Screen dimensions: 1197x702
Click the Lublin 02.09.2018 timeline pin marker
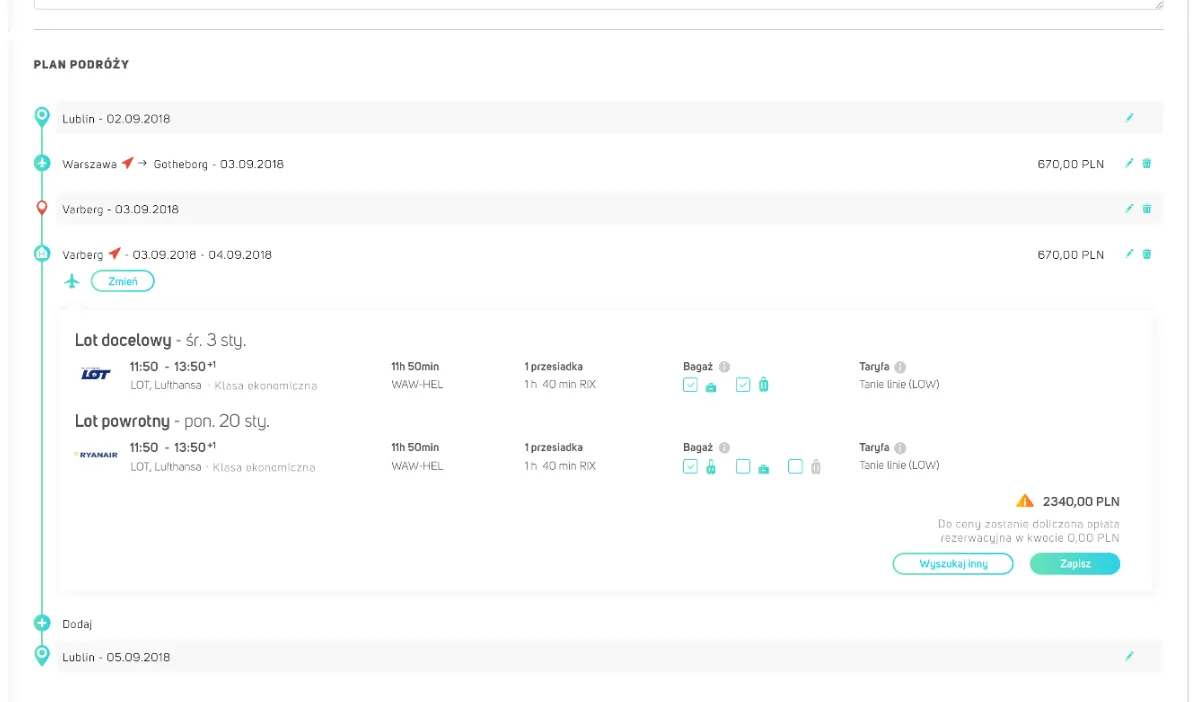tap(42, 117)
